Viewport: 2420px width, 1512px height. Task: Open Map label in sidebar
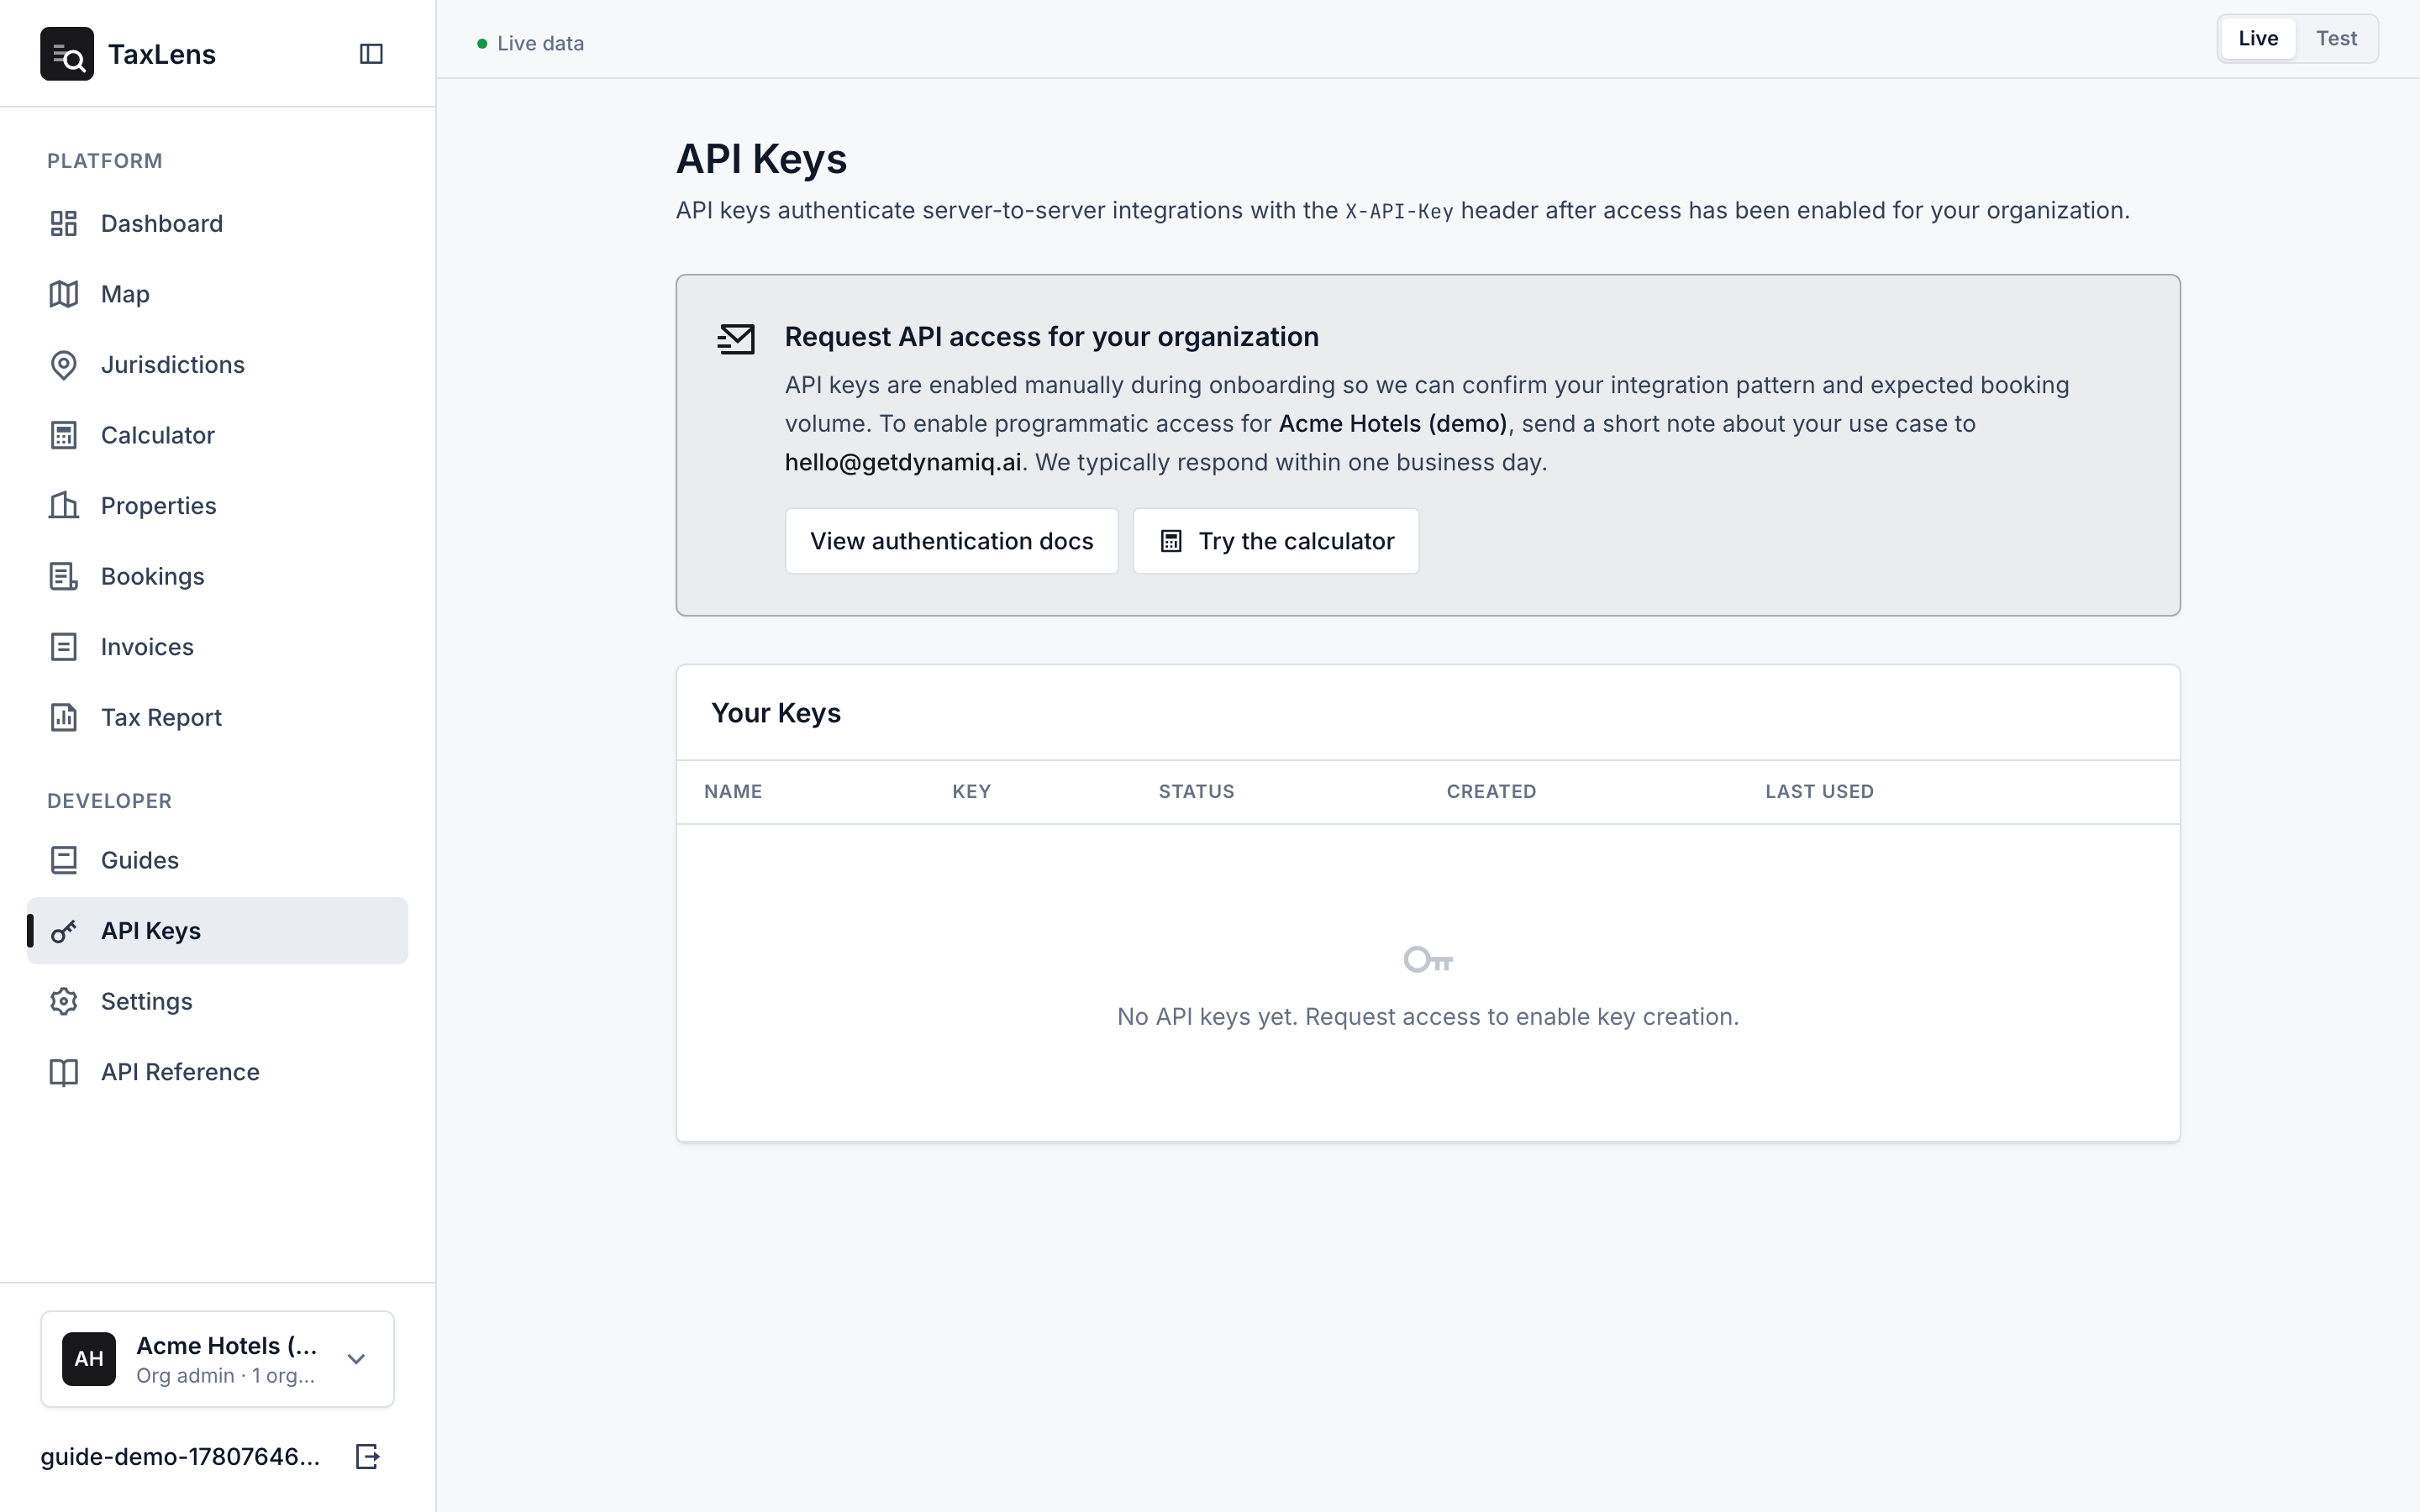[x=125, y=294]
